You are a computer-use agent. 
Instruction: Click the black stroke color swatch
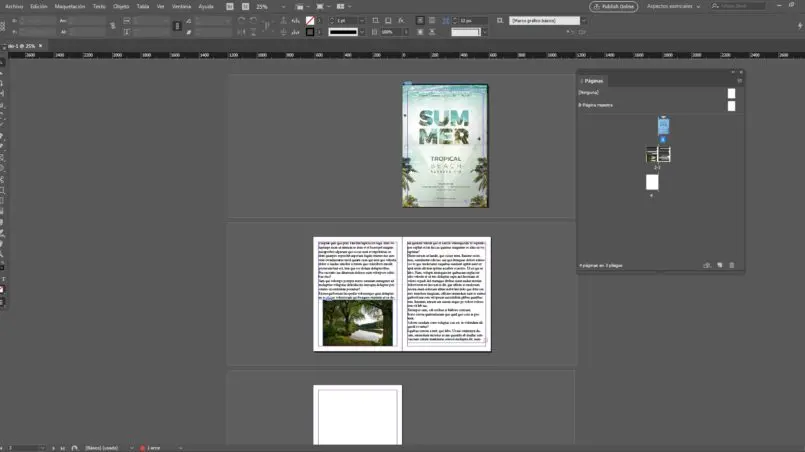[x=310, y=32]
